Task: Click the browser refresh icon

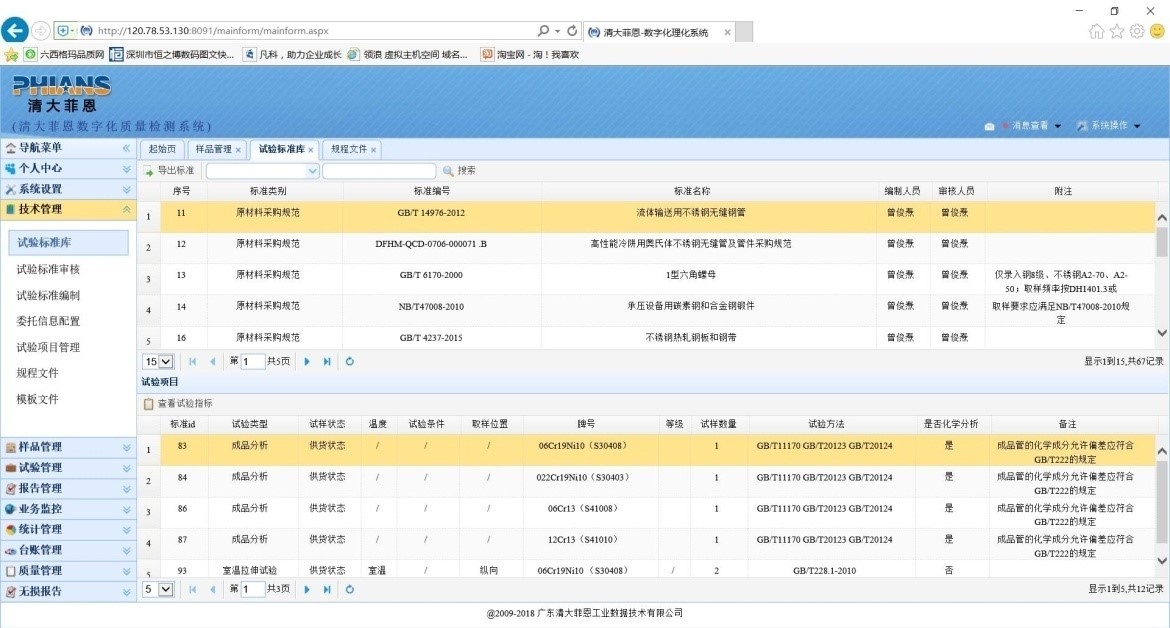Action: 572,31
